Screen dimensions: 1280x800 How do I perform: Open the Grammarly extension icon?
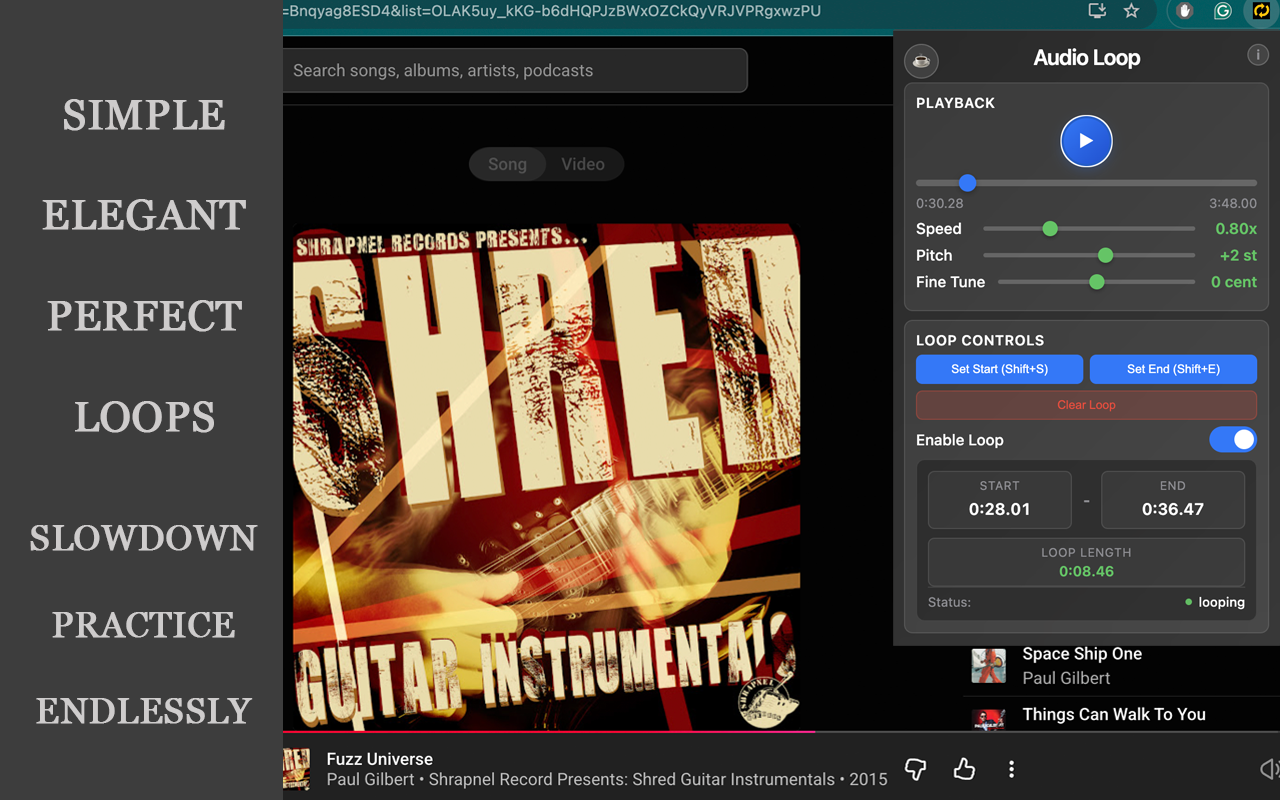point(1222,11)
